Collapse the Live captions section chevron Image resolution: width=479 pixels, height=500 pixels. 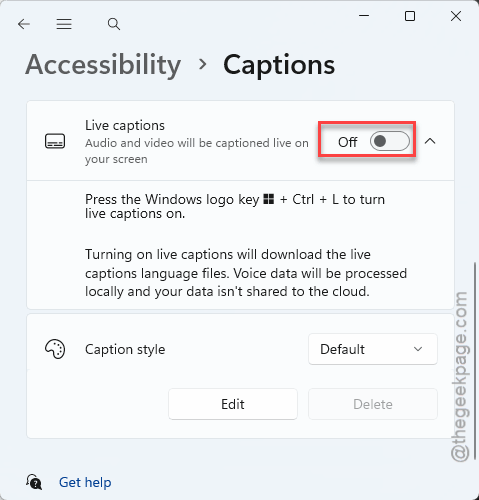pos(430,141)
